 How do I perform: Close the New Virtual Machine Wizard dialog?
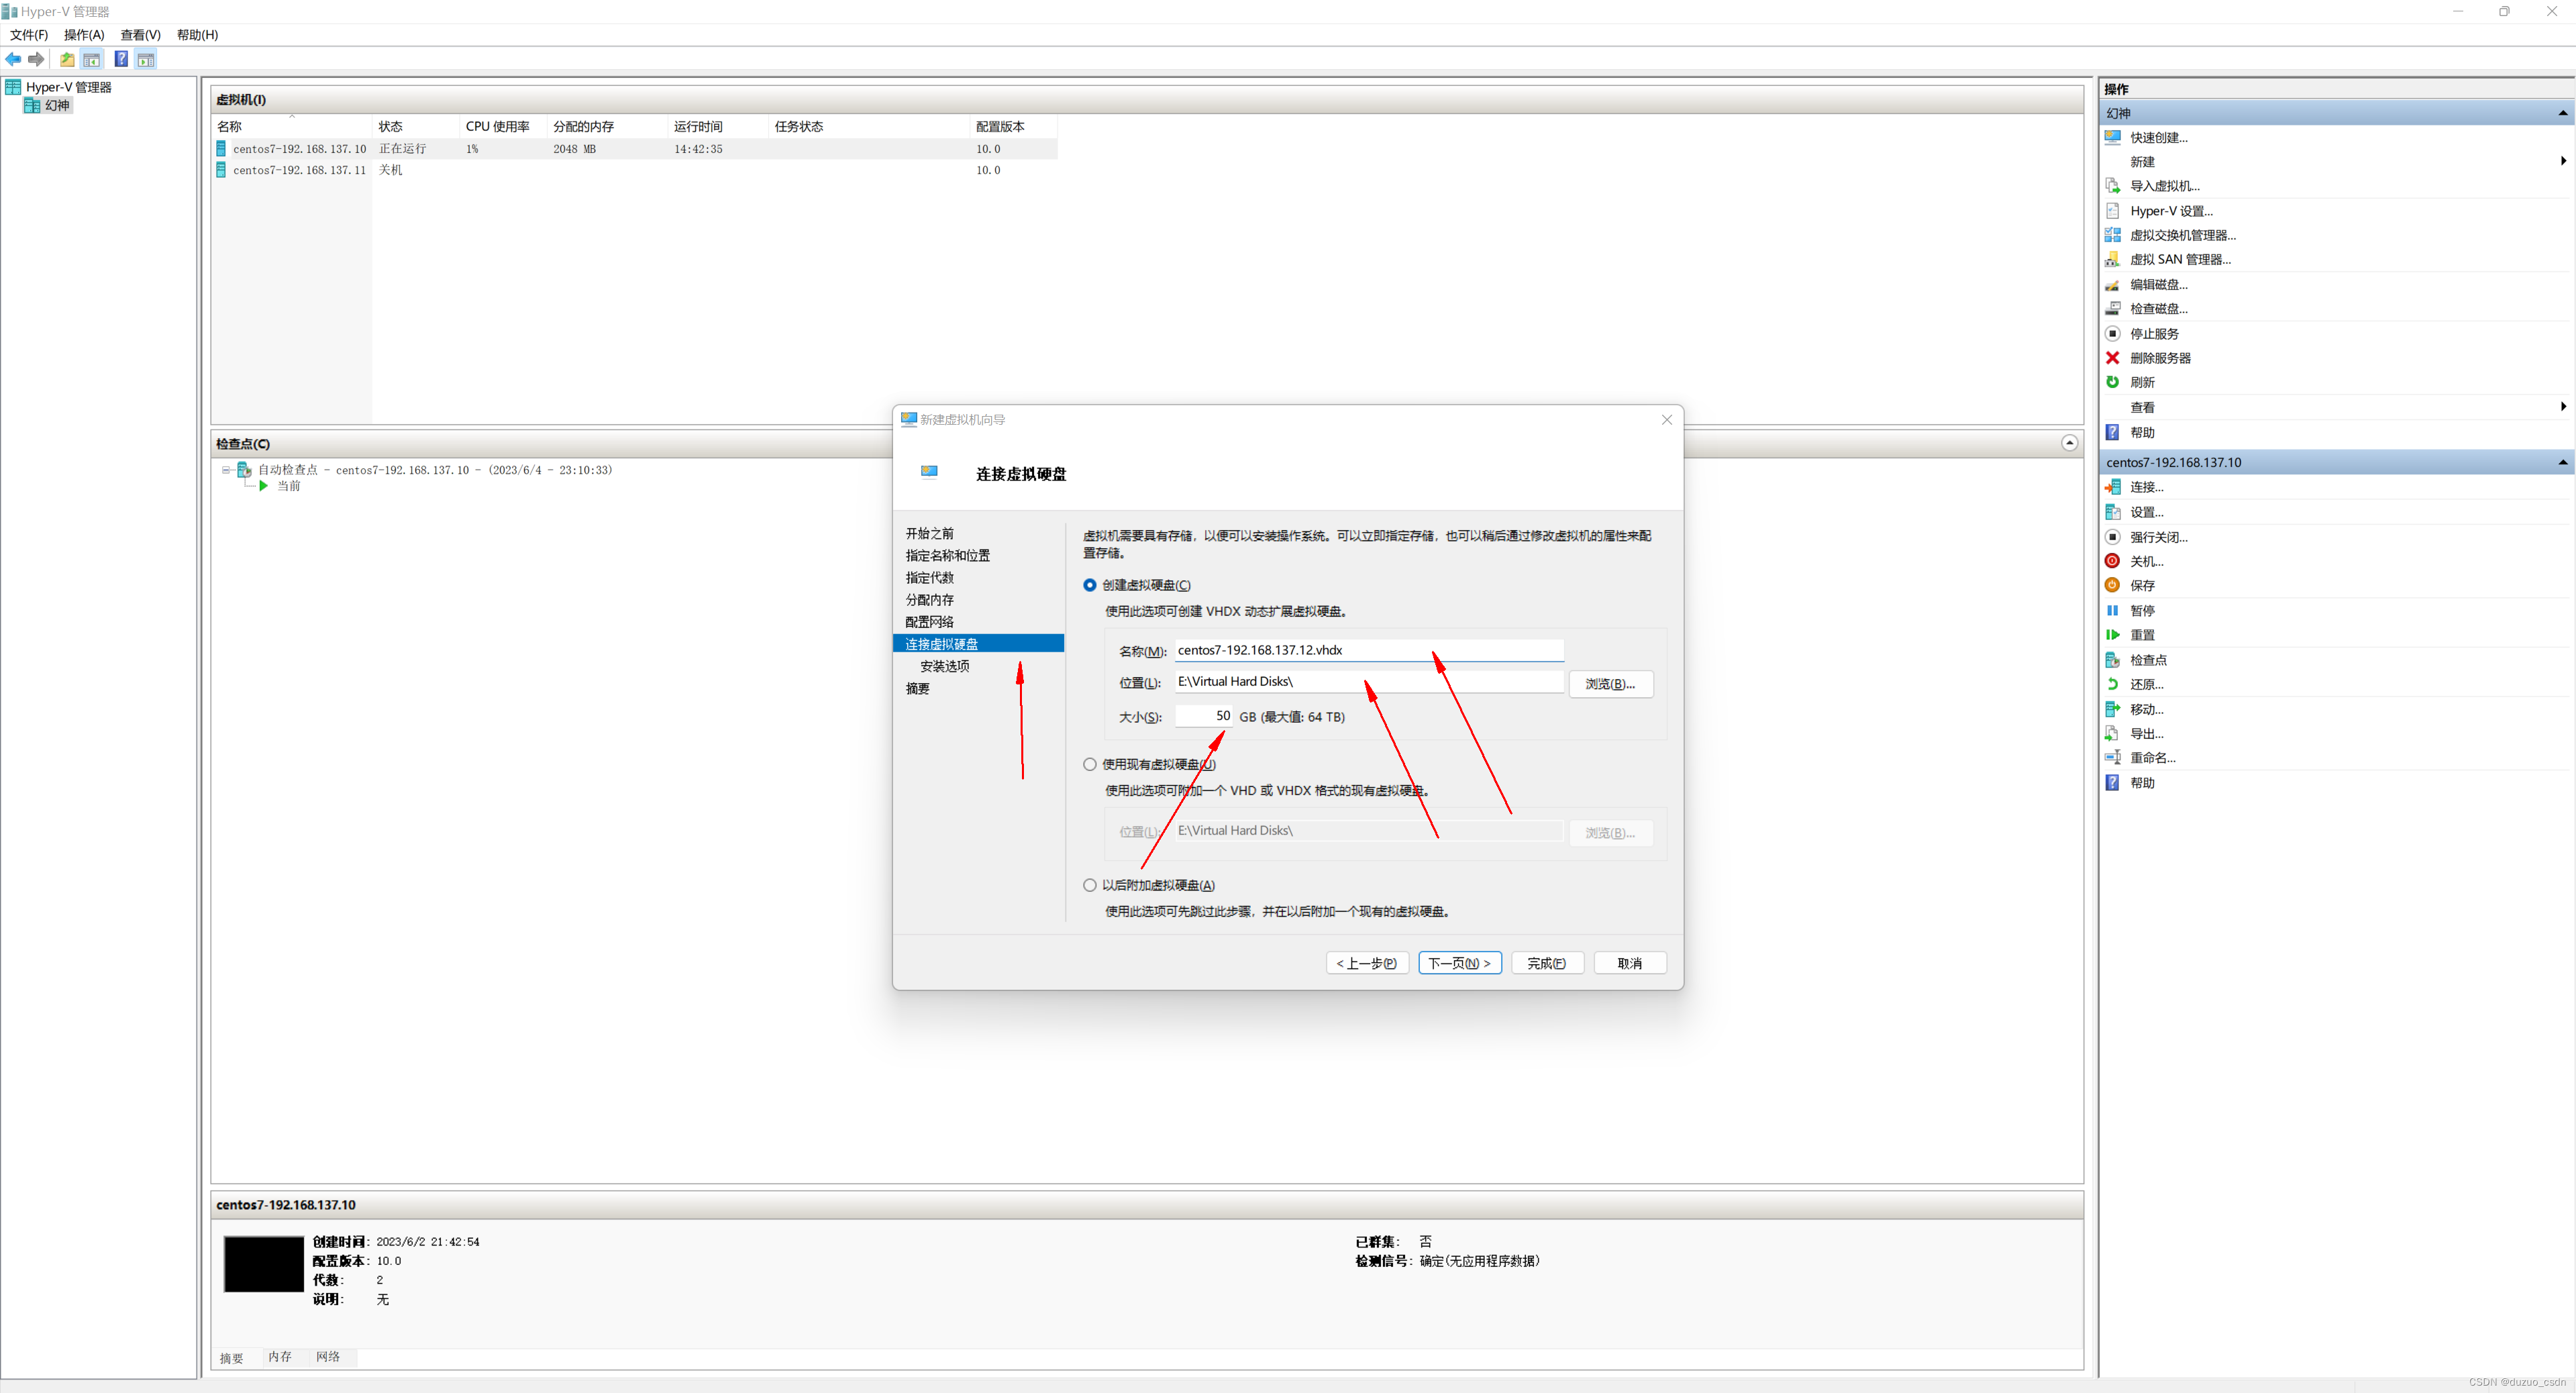click(x=1667, y=420)
